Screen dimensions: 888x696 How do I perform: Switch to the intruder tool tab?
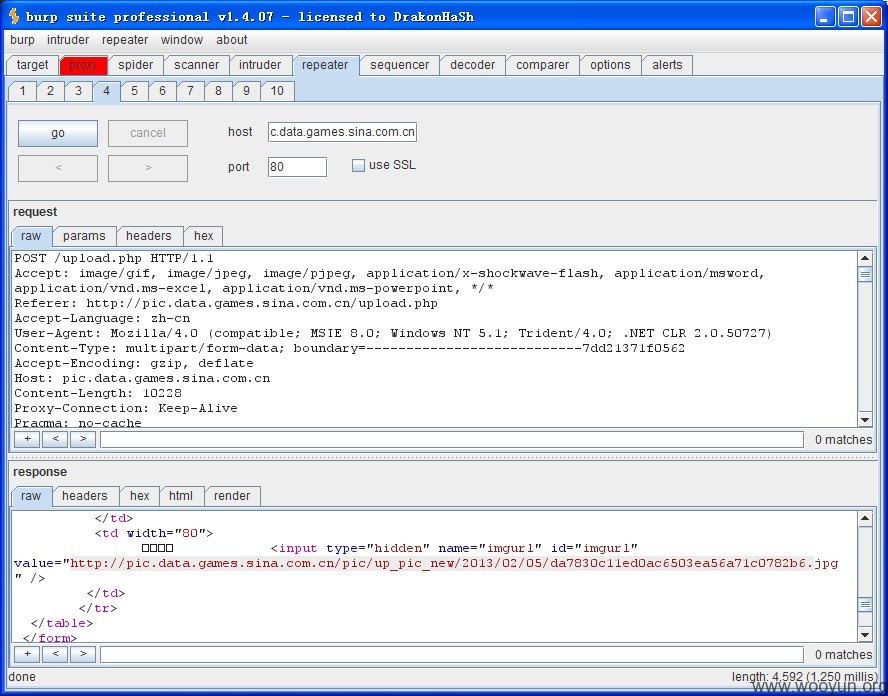[x=260, y=65]
